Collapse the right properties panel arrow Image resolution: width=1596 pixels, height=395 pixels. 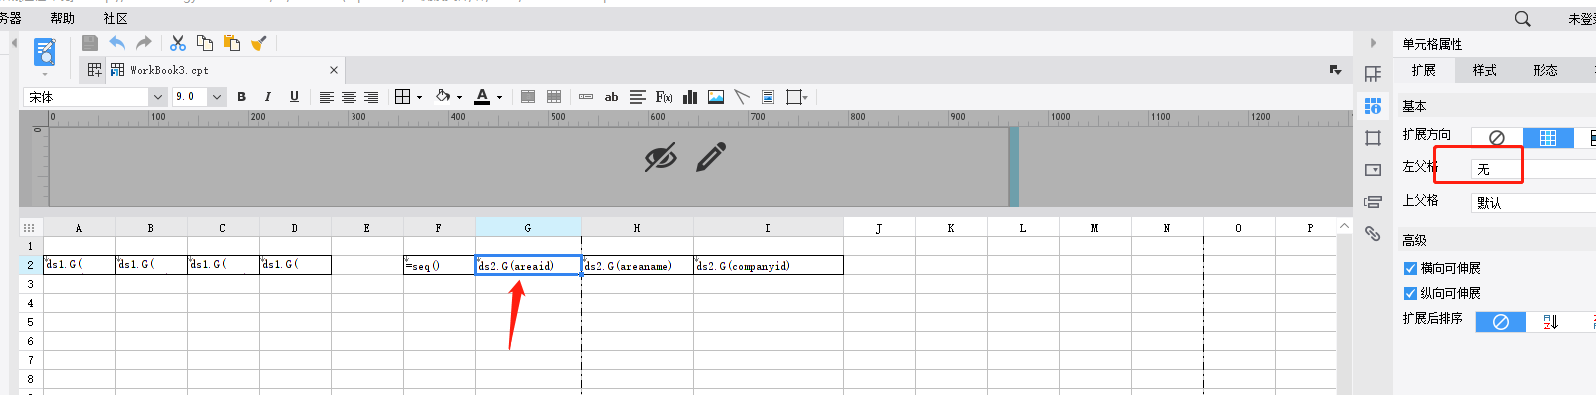[1373, 43]
